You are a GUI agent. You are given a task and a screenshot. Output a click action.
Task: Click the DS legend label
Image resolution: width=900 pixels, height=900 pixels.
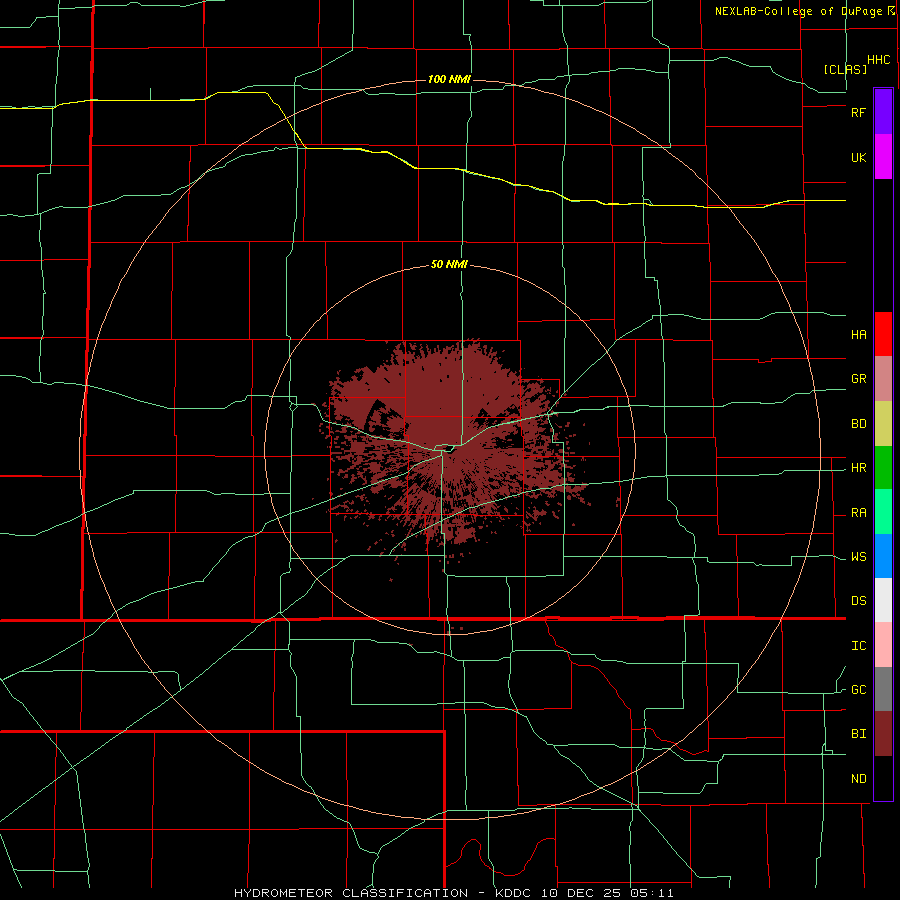click(858, 601)
